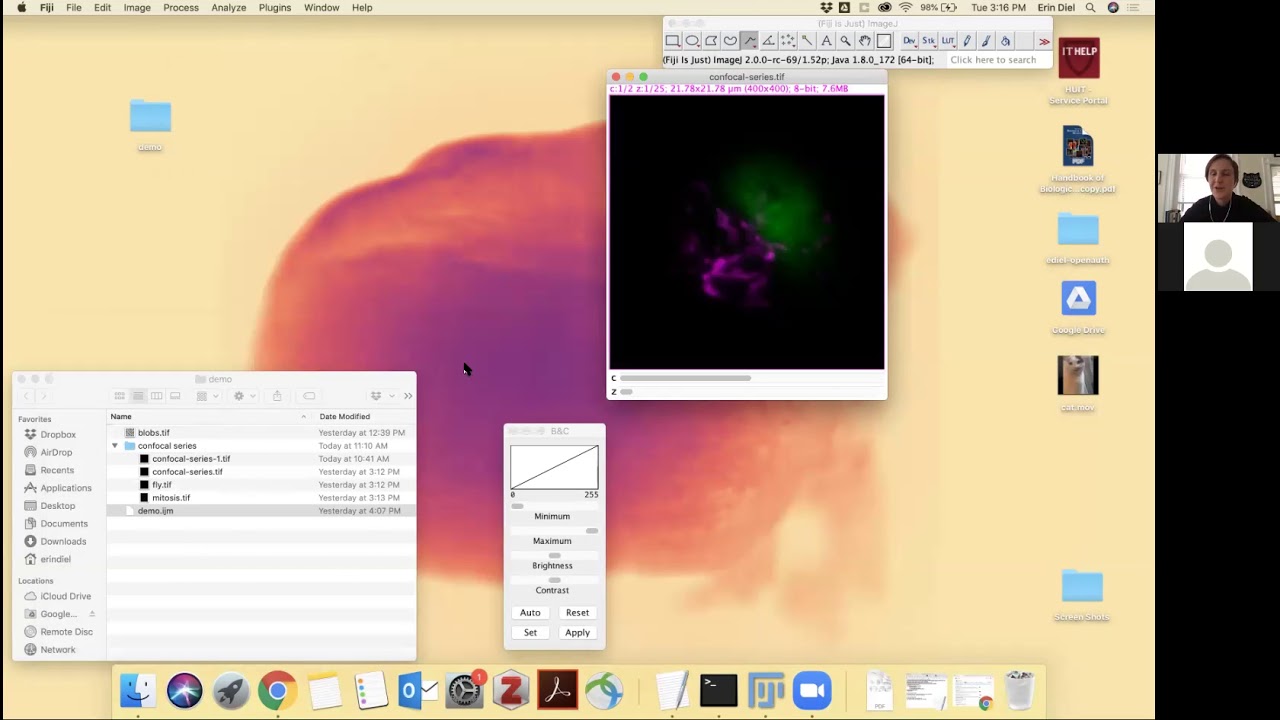1280x720 pixels.
Task: Select the Paintbrush tool
Action: pyautogui.click(x=986, y=41)
